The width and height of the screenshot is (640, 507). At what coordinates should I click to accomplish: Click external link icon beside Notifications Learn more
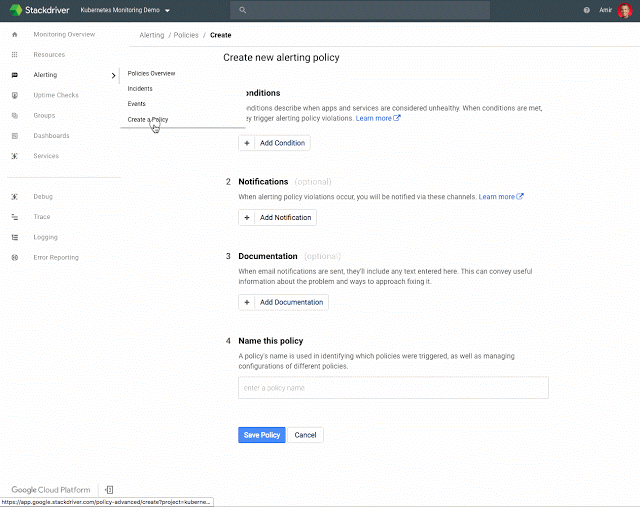point(520,196)
